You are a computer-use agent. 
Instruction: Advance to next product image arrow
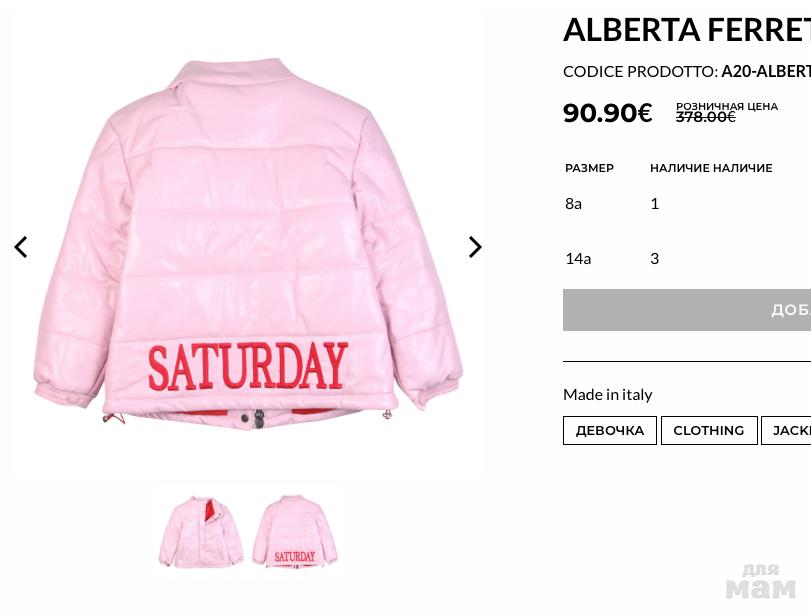(475, 247)
